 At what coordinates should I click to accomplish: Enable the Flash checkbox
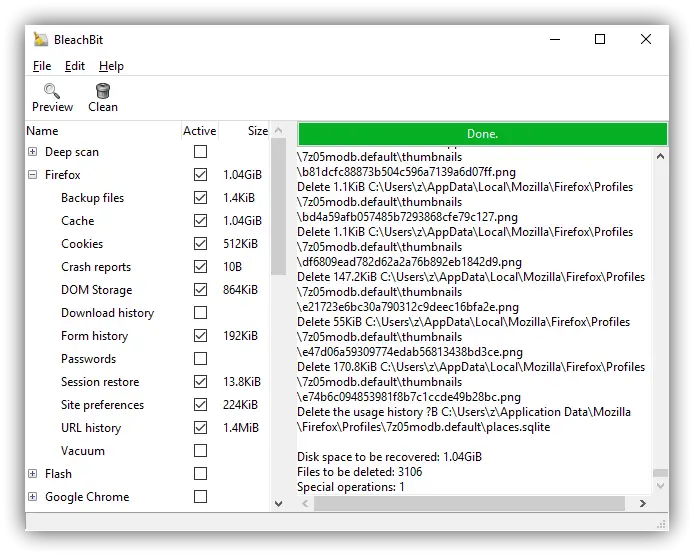[200, 474]
